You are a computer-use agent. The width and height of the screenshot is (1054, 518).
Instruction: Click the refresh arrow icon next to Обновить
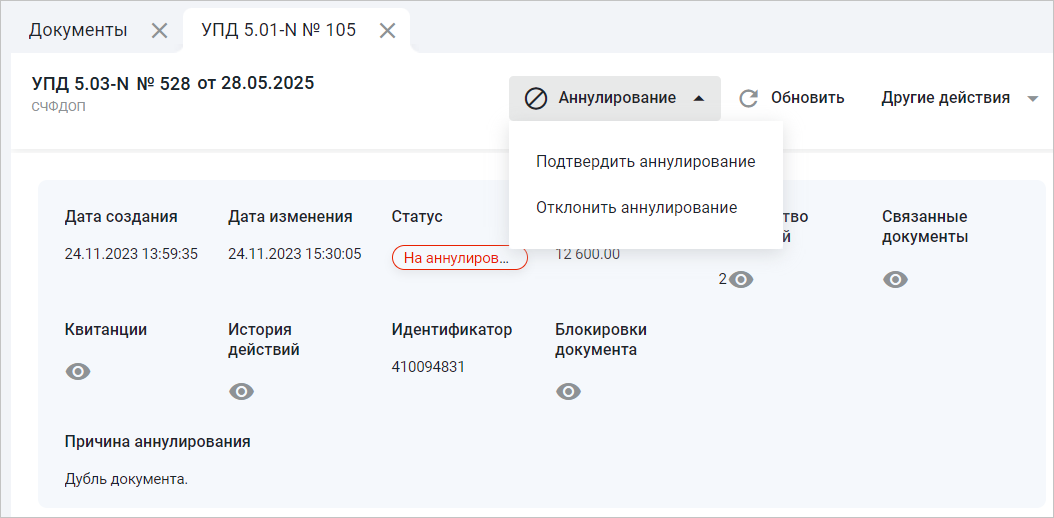click(x=749, y=98)
